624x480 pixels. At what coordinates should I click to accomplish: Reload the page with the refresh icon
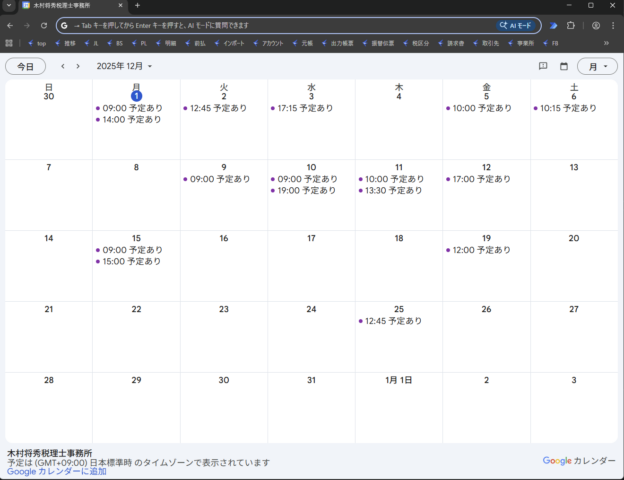[44, 25]
